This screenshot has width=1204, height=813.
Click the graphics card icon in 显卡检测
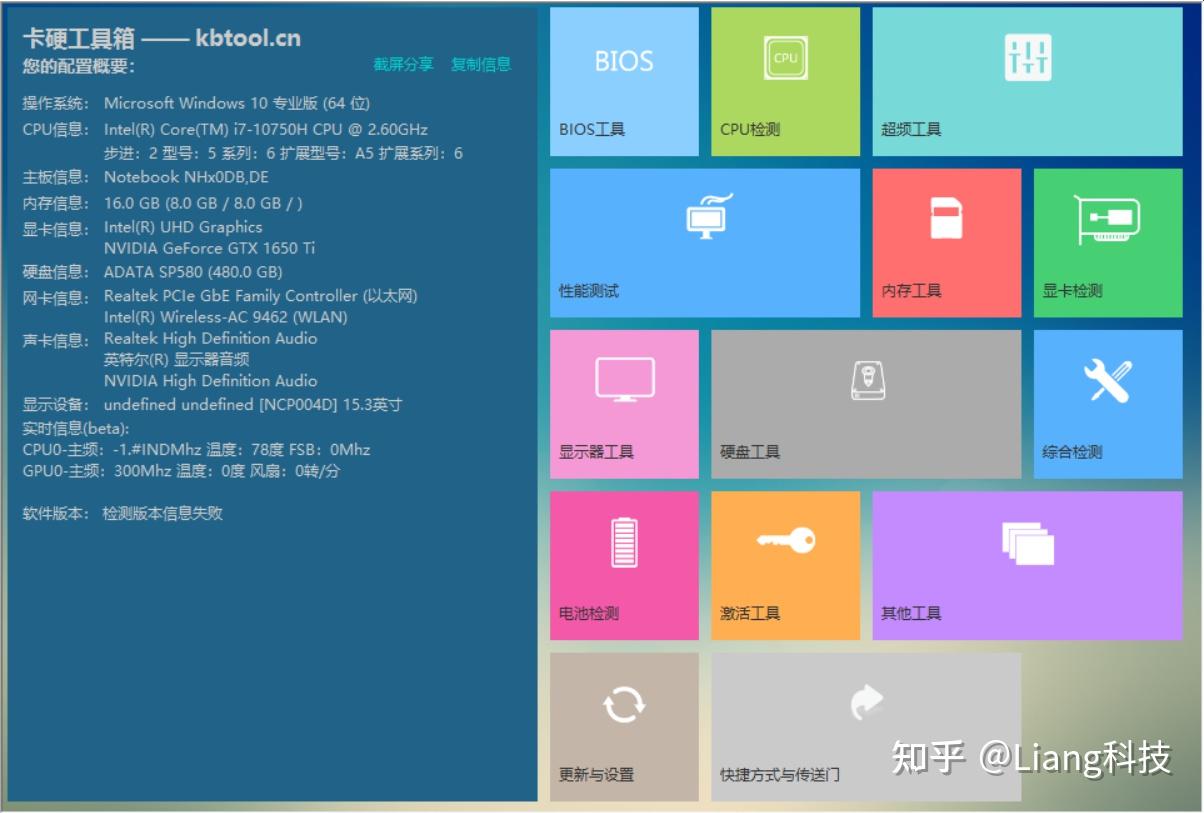click(1107, 219)
